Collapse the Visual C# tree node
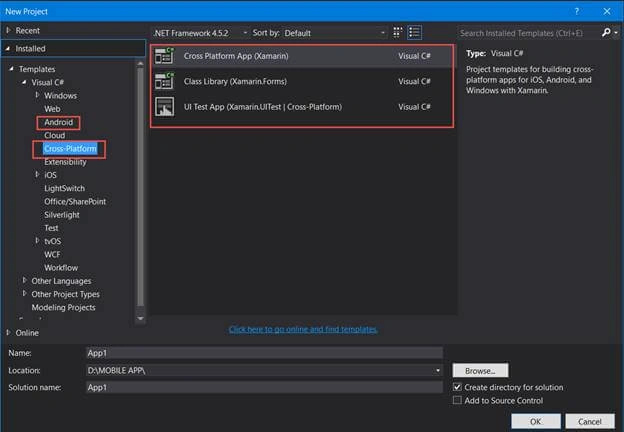 (24, 82)
